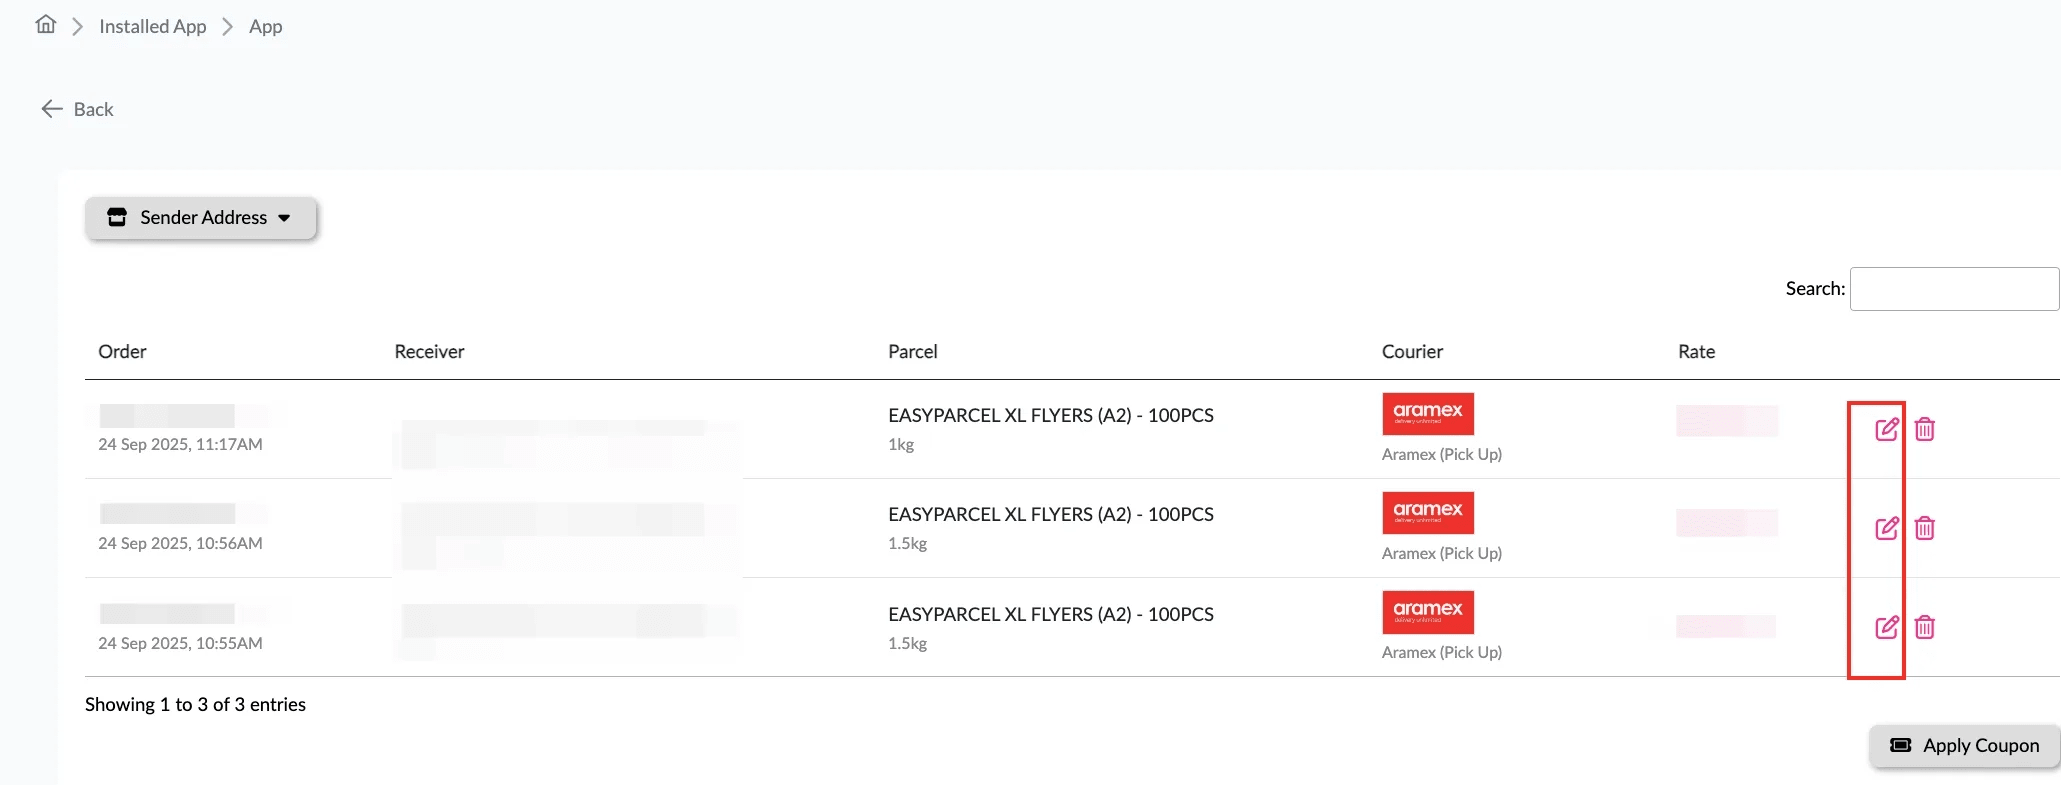Click parcel name in the 11:17AM row

click(x=1051, y=415)
